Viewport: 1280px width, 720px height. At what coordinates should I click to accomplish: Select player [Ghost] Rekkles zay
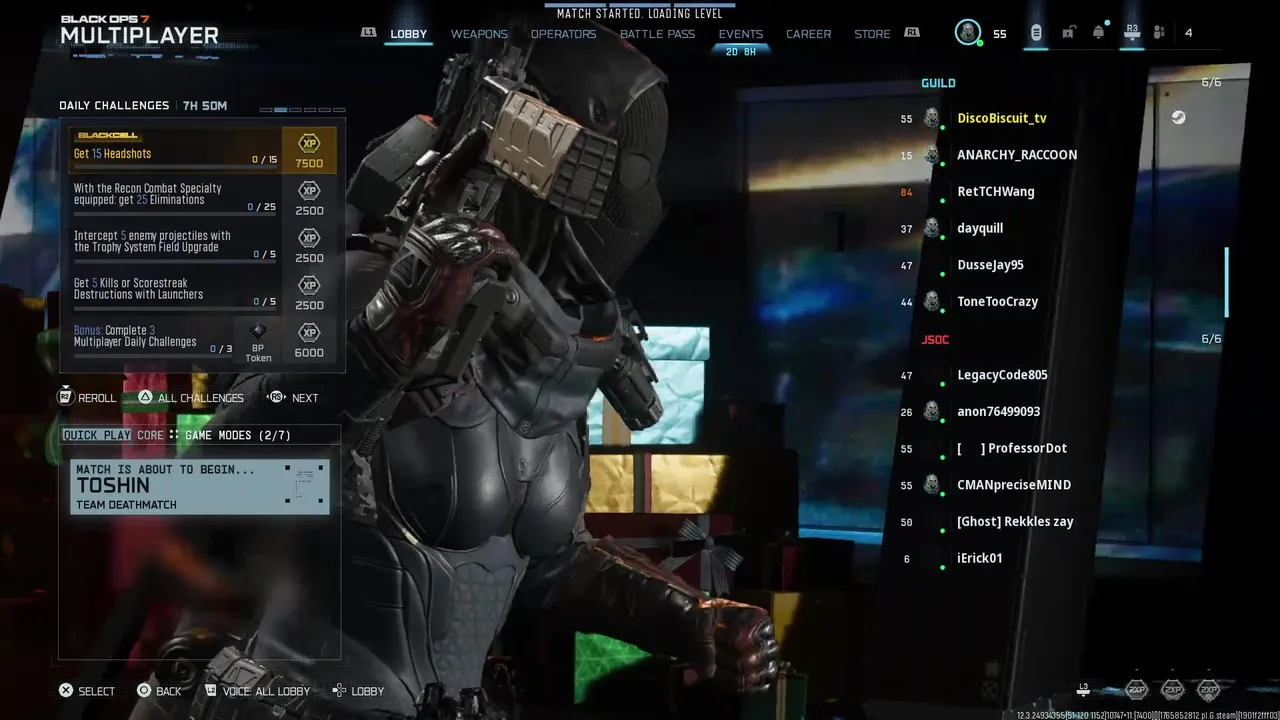[x=1015, y=522]
